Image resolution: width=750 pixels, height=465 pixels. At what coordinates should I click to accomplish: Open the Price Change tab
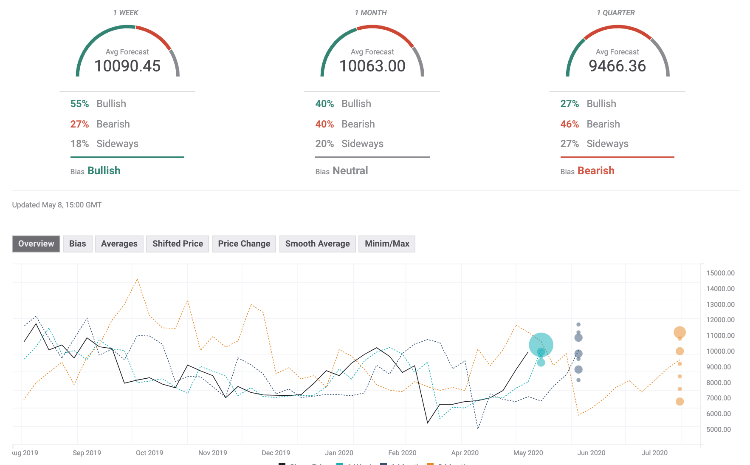244,243
